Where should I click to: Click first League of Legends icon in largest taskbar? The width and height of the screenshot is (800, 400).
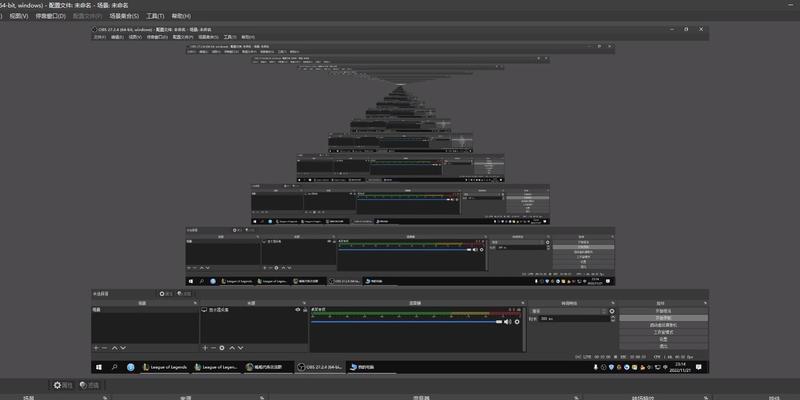coord(147,367)
